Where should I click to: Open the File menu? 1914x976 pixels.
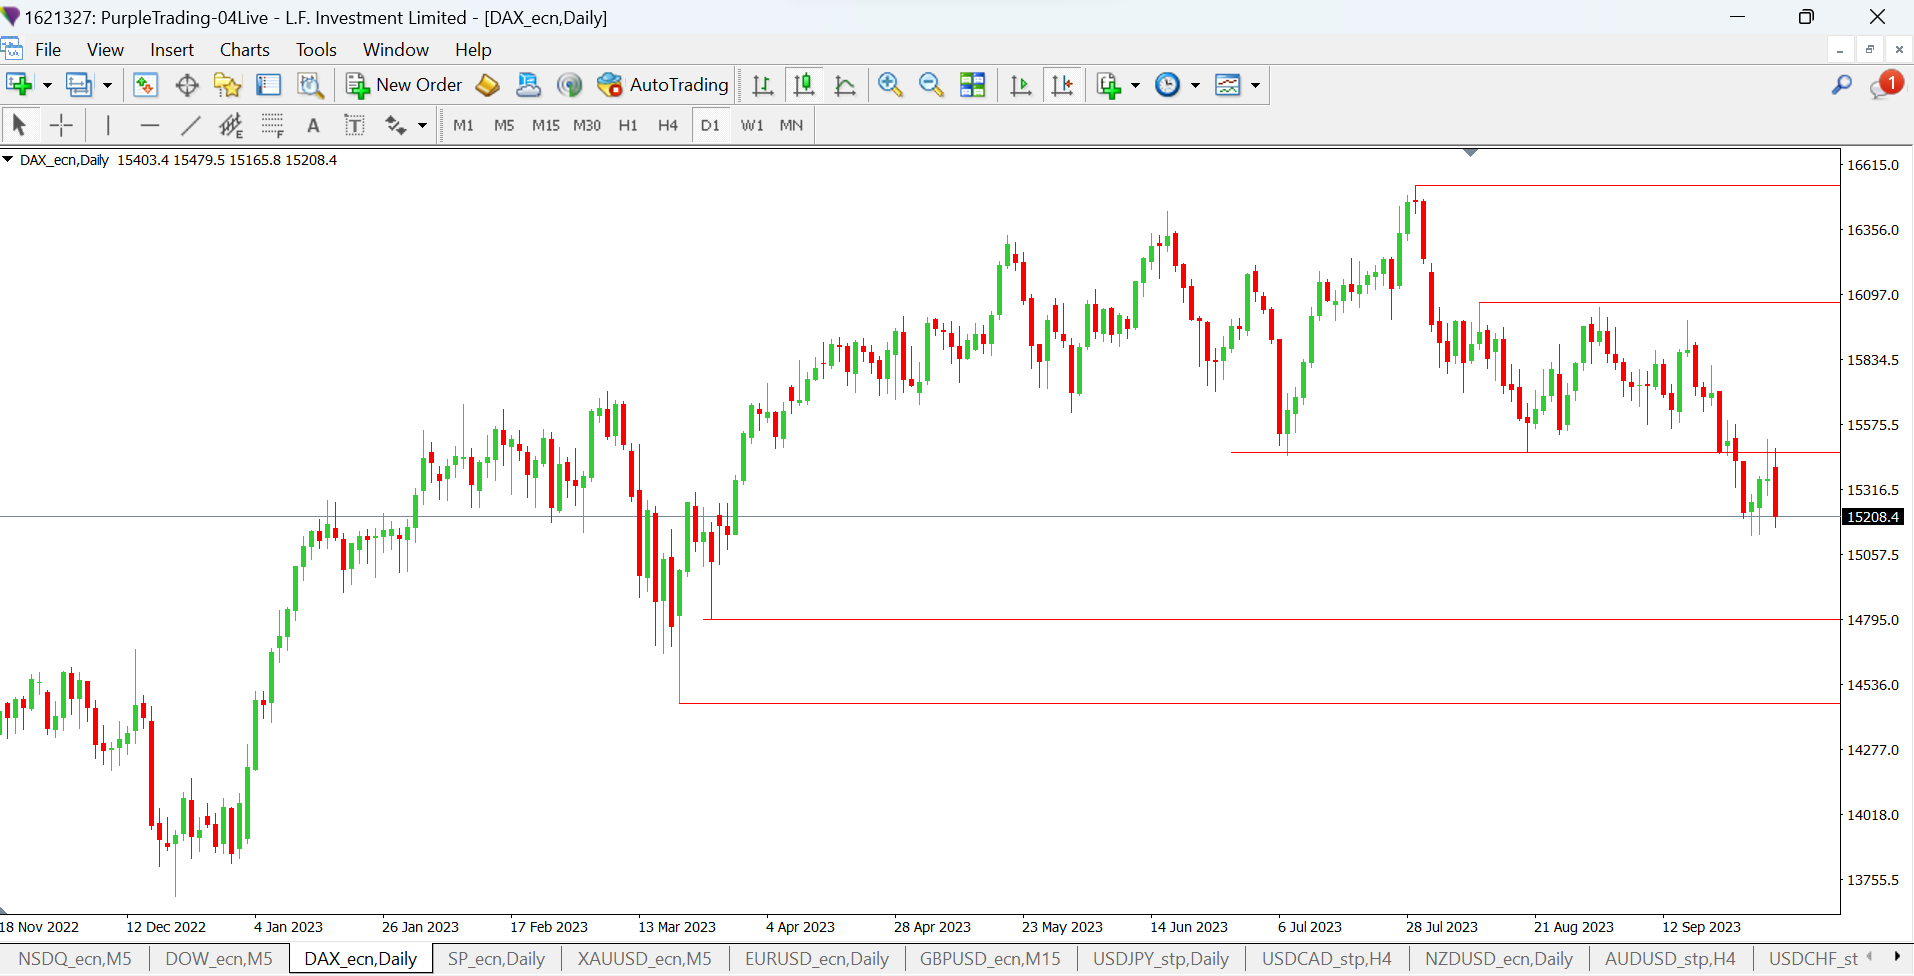pos(48,50)
